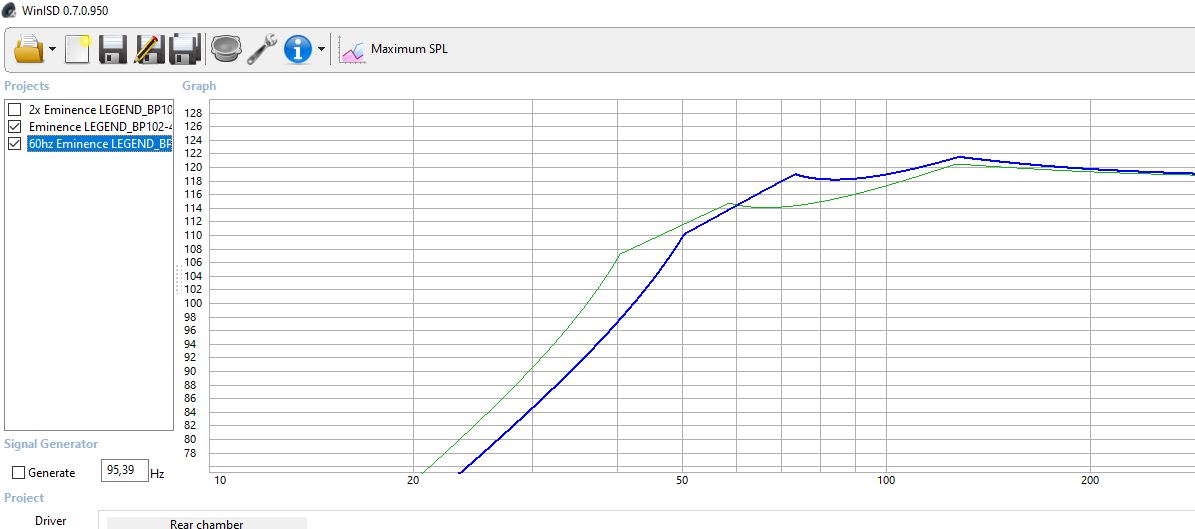Click Save As floppy with pencil icon
The height and width of the screenshot is (529, 1195).
coord(149,50)
